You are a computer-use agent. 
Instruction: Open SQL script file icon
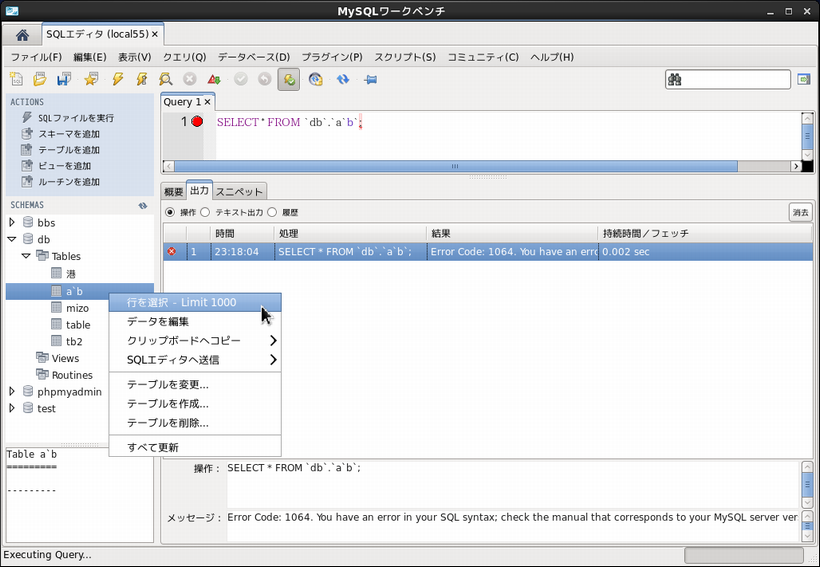40,80
